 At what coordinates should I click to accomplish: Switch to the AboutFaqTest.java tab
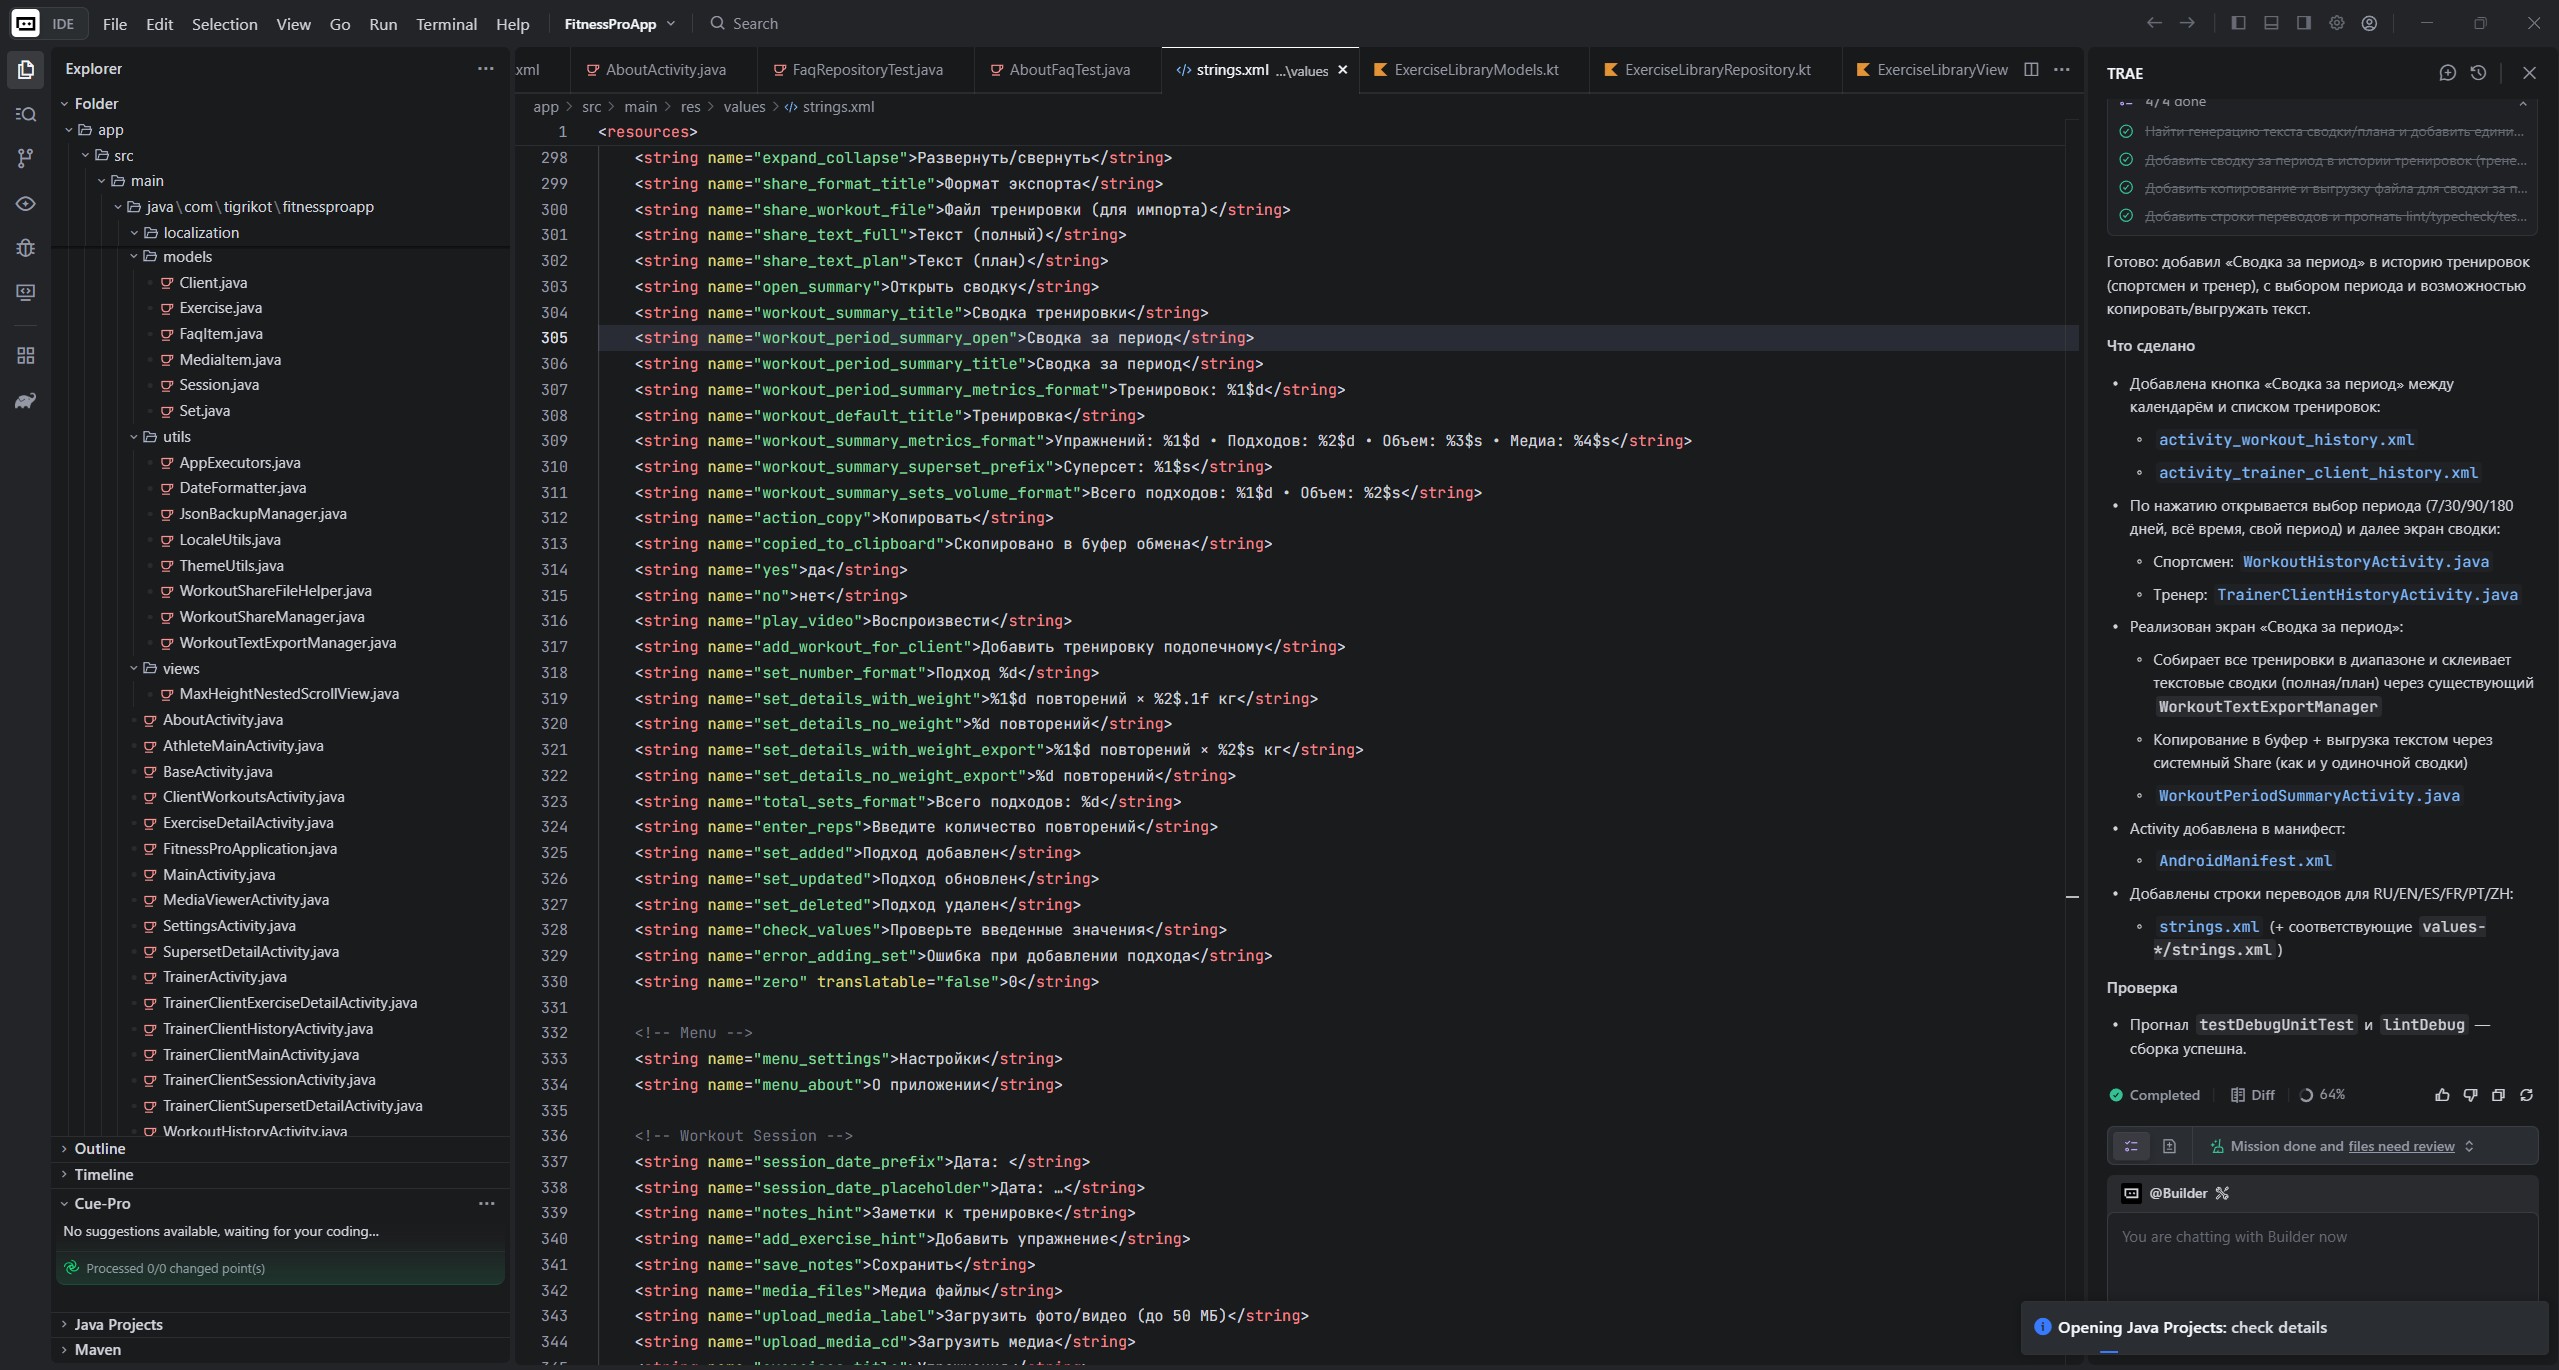click(x=1068, y=70)
